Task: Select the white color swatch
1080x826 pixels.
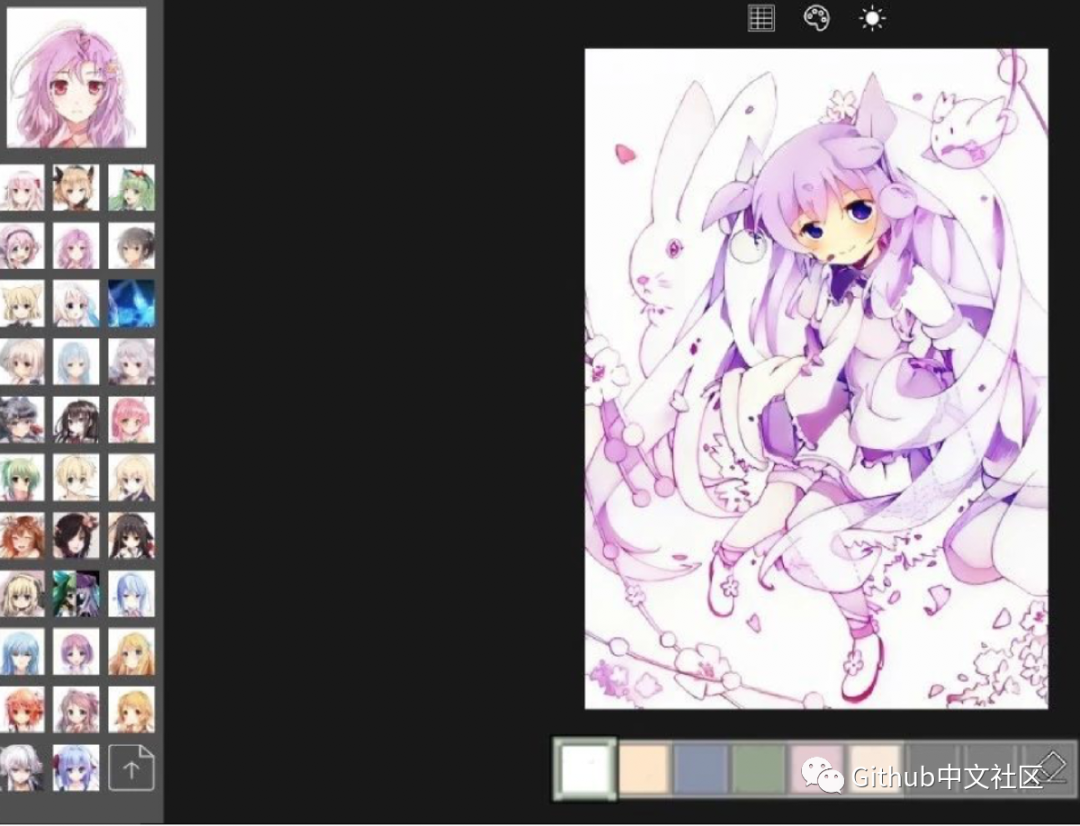Action: (585, 769)
